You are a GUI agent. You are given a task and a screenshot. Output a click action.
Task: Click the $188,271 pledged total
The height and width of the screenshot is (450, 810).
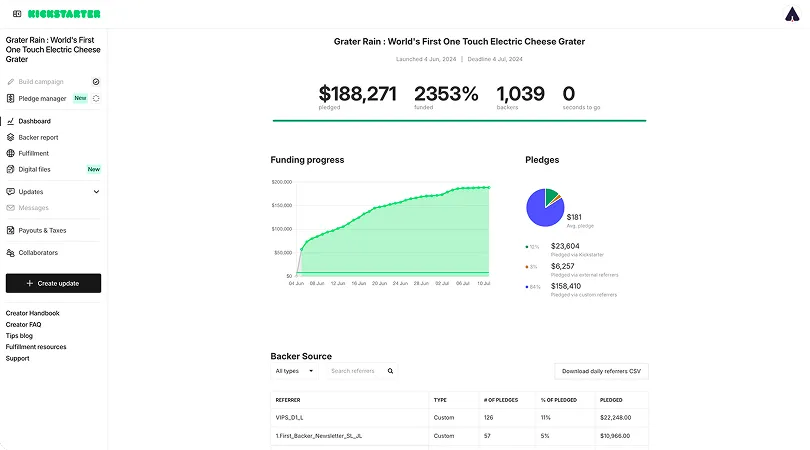(x=357, y=94)
